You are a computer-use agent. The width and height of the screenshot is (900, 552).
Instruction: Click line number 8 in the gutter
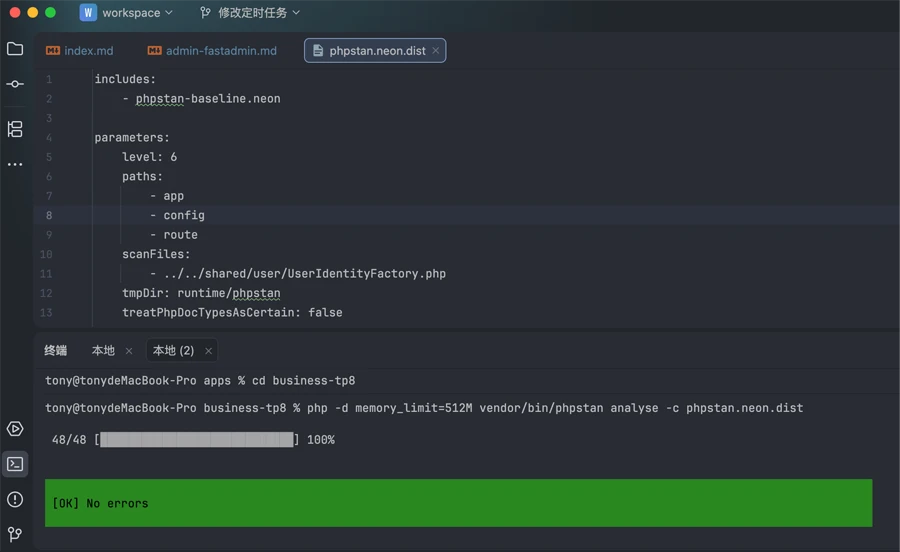(x=49, y=215)
